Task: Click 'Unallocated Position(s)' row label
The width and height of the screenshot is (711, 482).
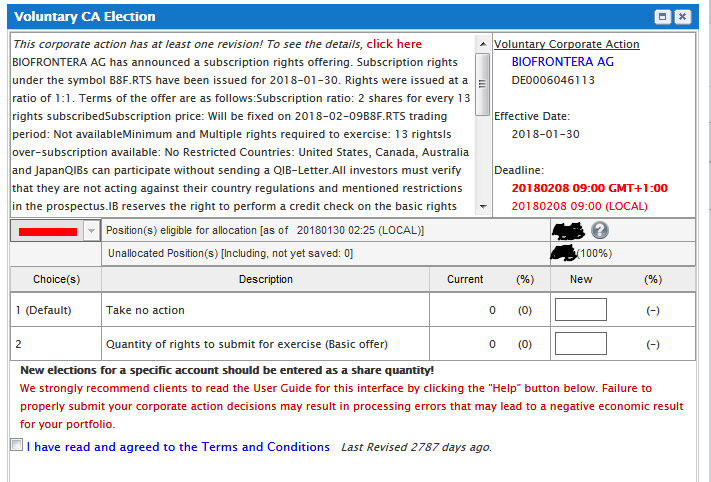Action: tap(230, 253)
